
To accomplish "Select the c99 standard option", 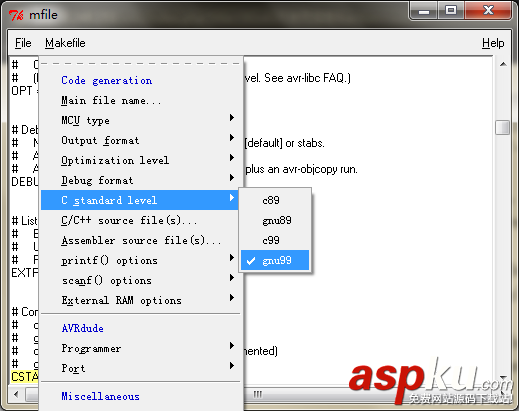I will [x=275, y=240].
